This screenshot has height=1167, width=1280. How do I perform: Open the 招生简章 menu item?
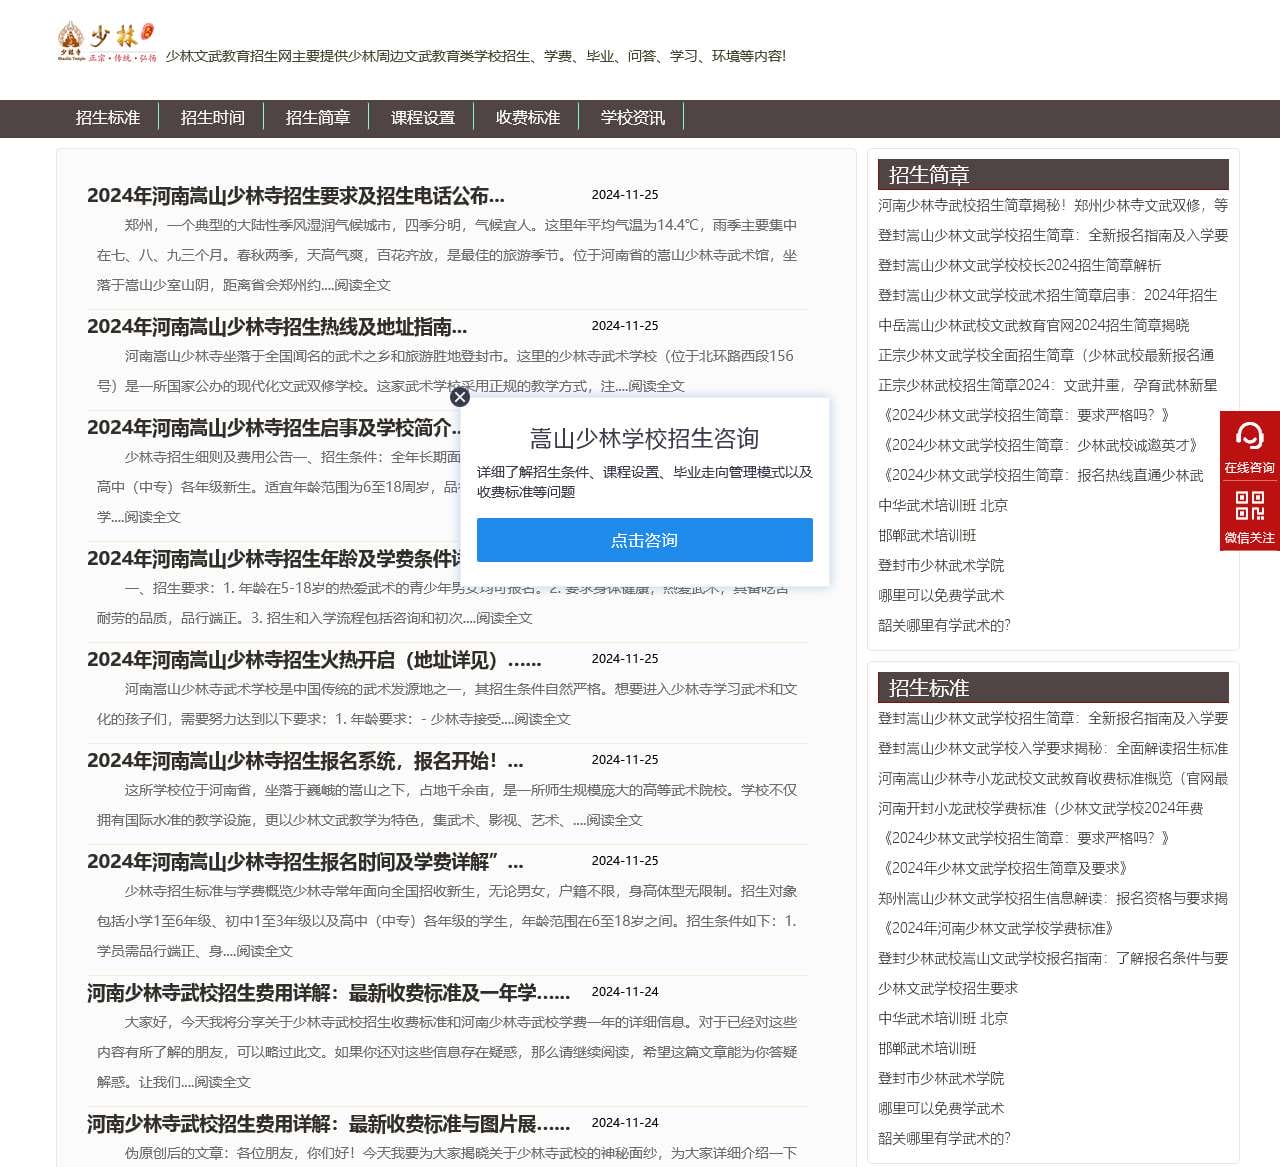coord(317,117)
